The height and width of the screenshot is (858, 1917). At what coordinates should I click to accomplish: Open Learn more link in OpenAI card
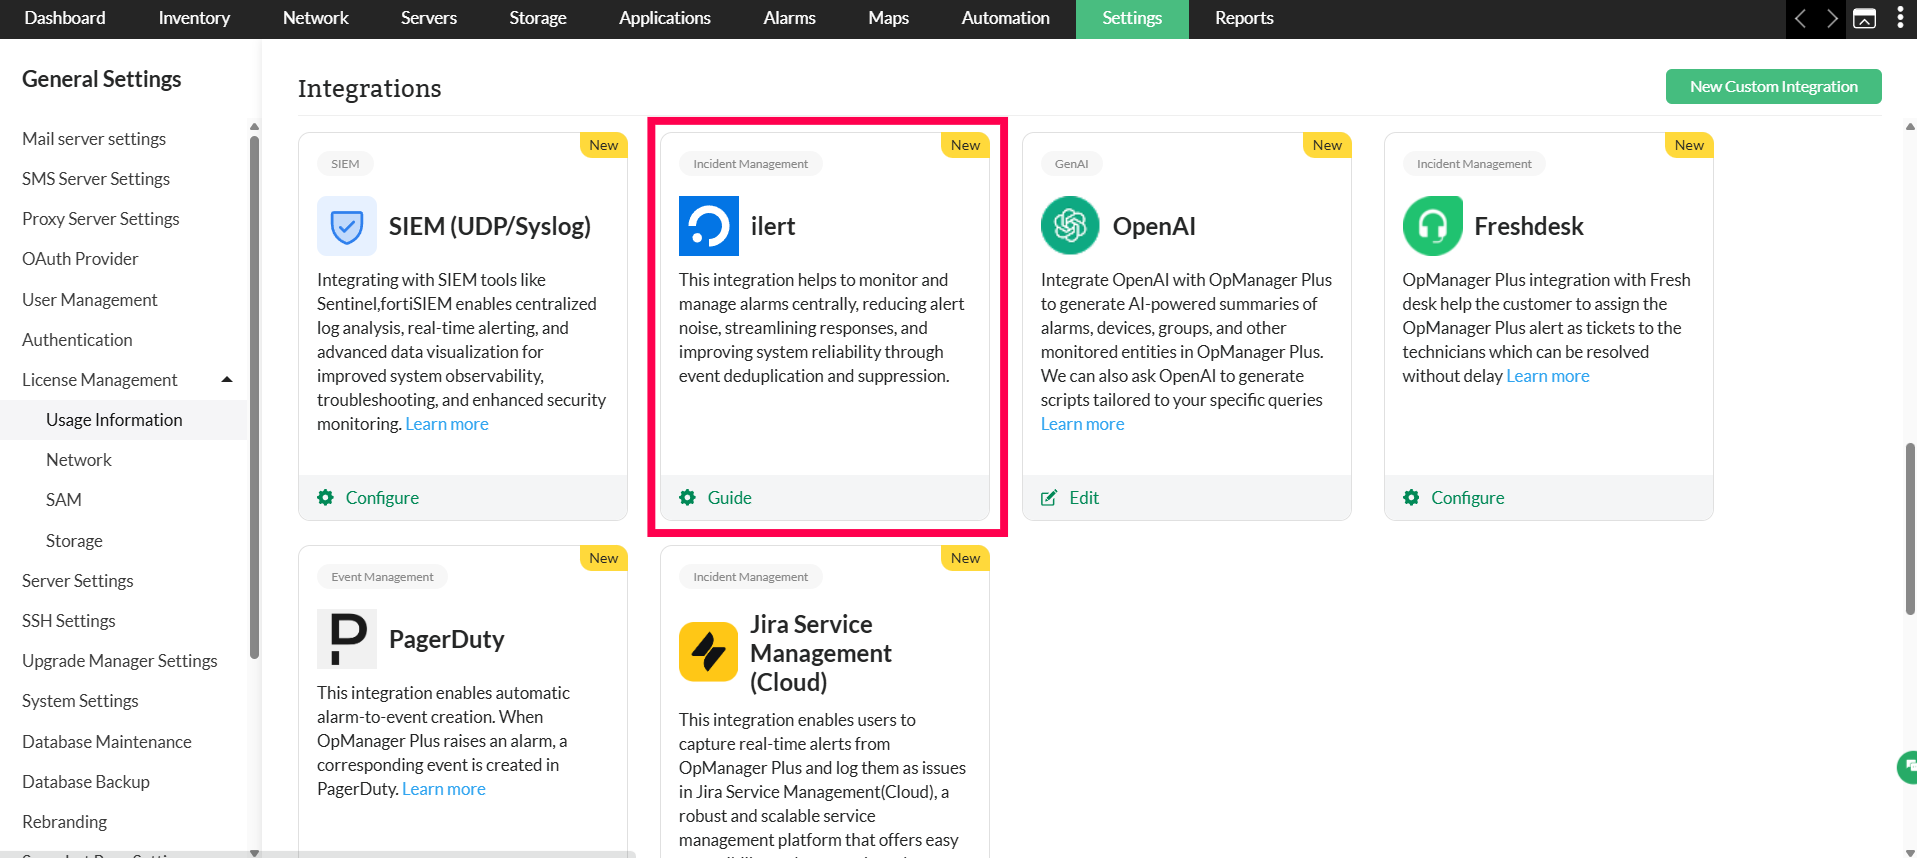[1083, 424]
